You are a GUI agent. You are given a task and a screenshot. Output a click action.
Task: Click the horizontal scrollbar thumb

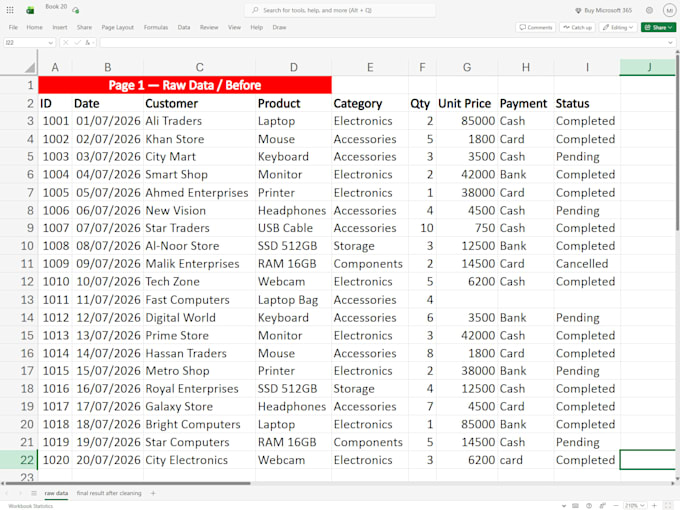click(x=127, y=483)
